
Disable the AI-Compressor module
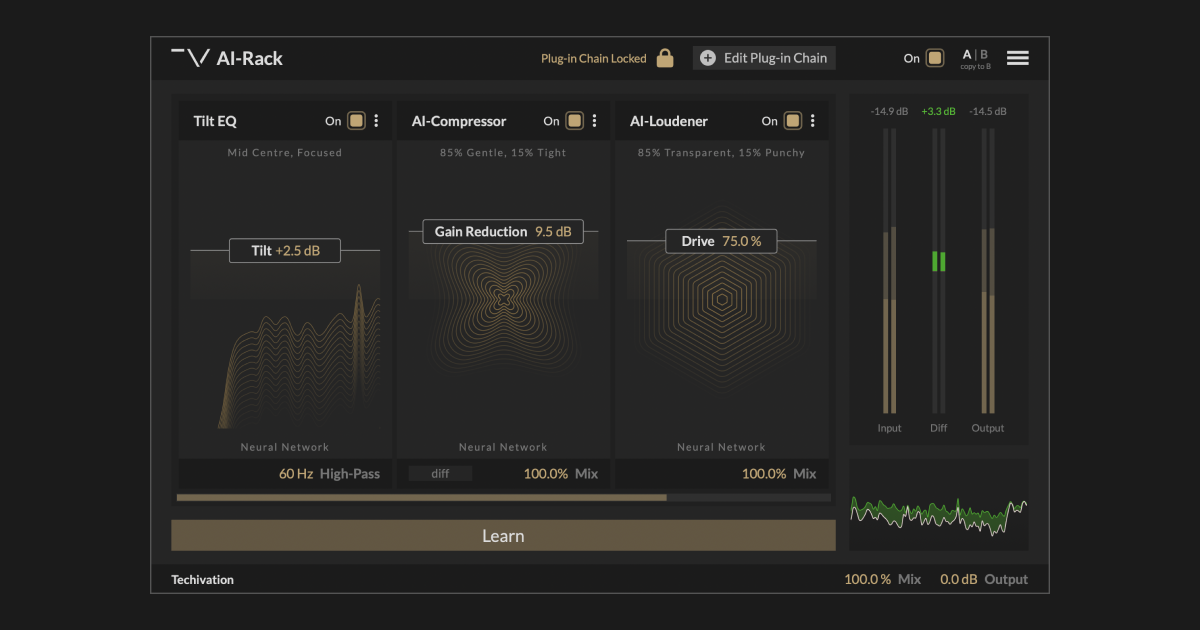click(574, 119)
